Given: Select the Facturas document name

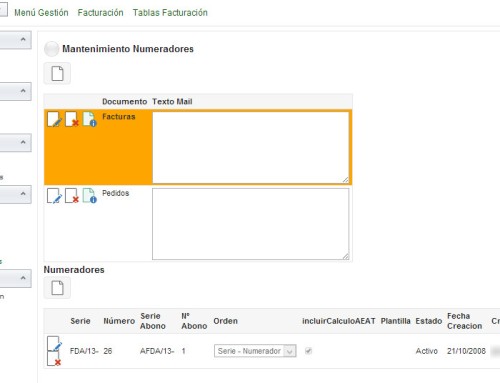Looking at the screenshot, I should [119, 117].
